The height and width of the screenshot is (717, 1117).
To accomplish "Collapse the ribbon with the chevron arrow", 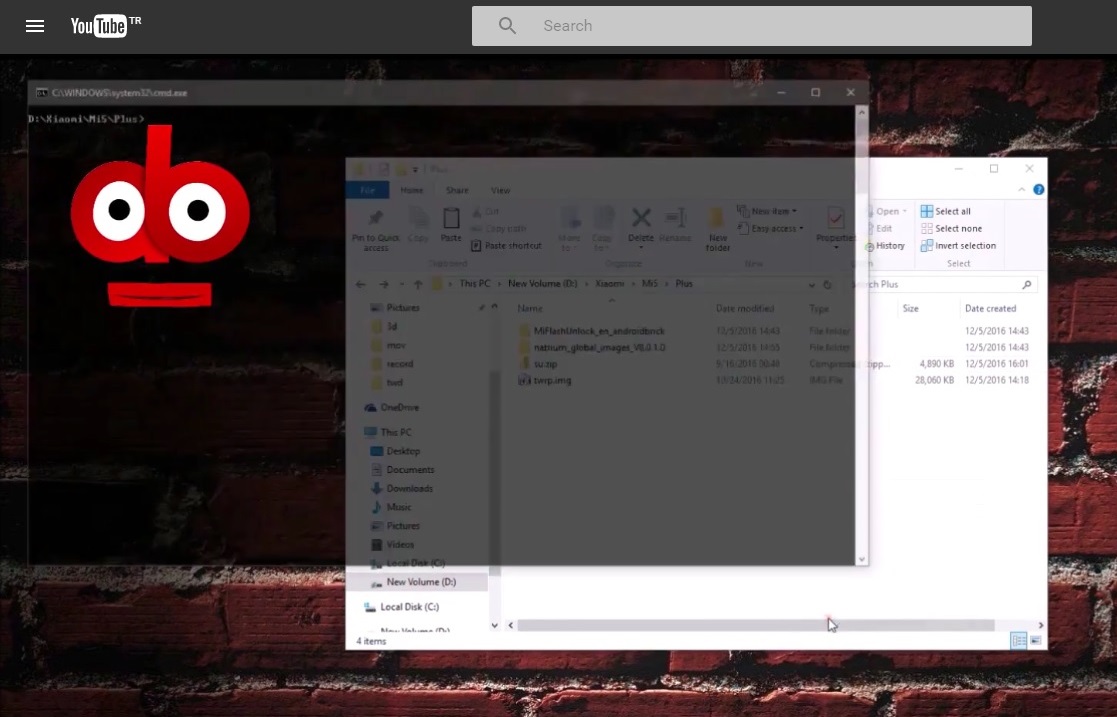I will coord(1022,189).
